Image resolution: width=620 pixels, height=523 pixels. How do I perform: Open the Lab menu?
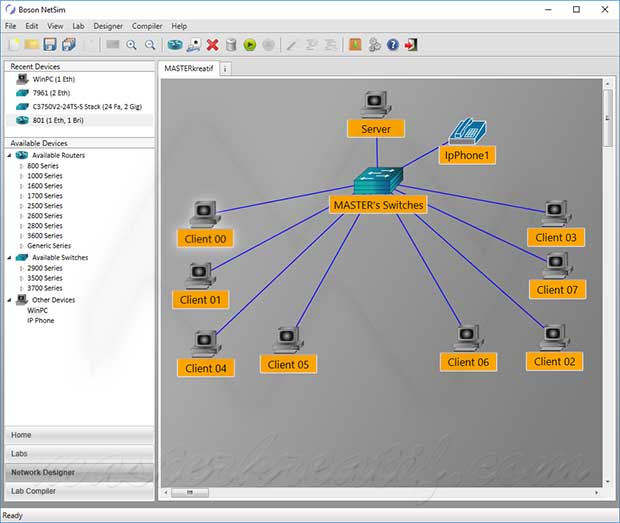coord(78,26)
